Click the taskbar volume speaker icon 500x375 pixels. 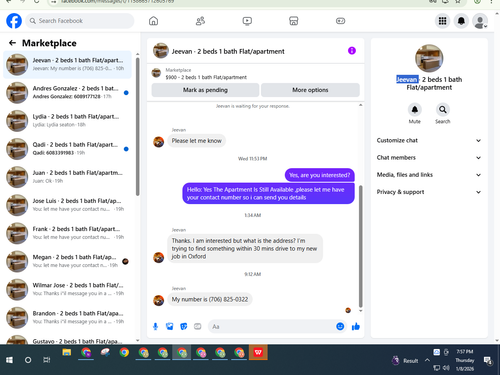point(446,368)
